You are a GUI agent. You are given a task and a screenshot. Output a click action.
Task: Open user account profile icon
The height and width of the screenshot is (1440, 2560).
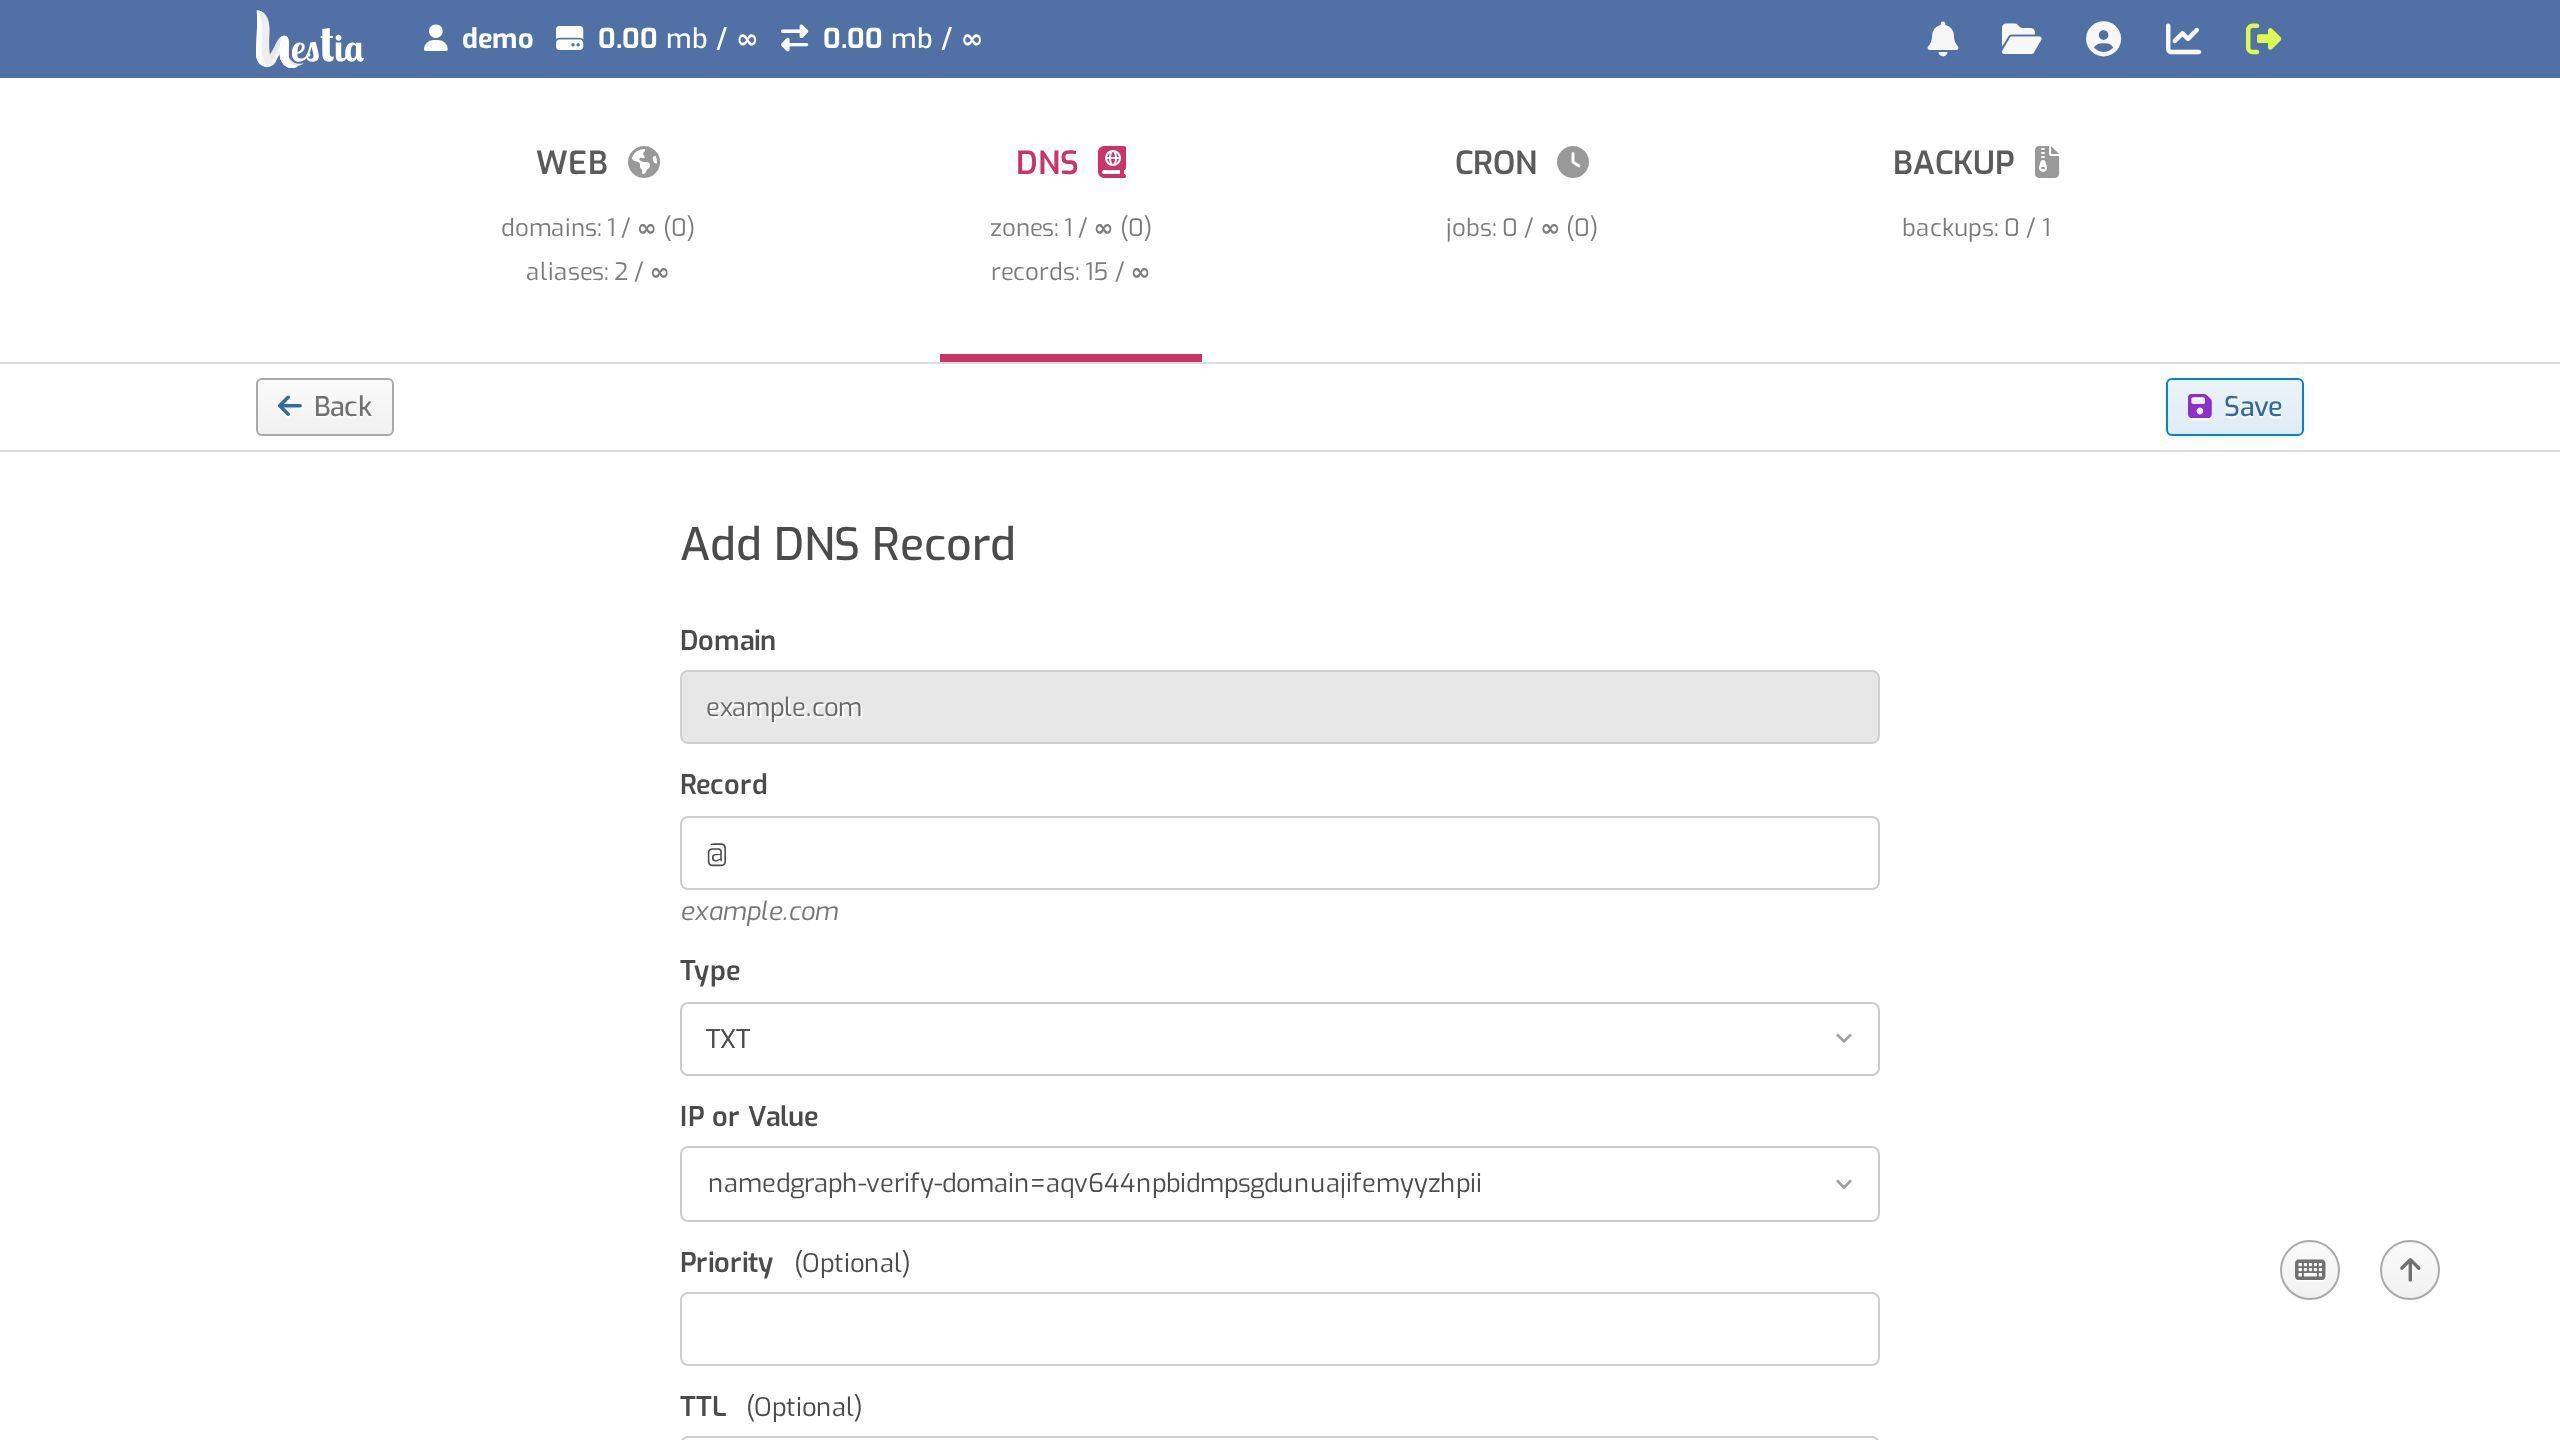(x=2103, y=39)
